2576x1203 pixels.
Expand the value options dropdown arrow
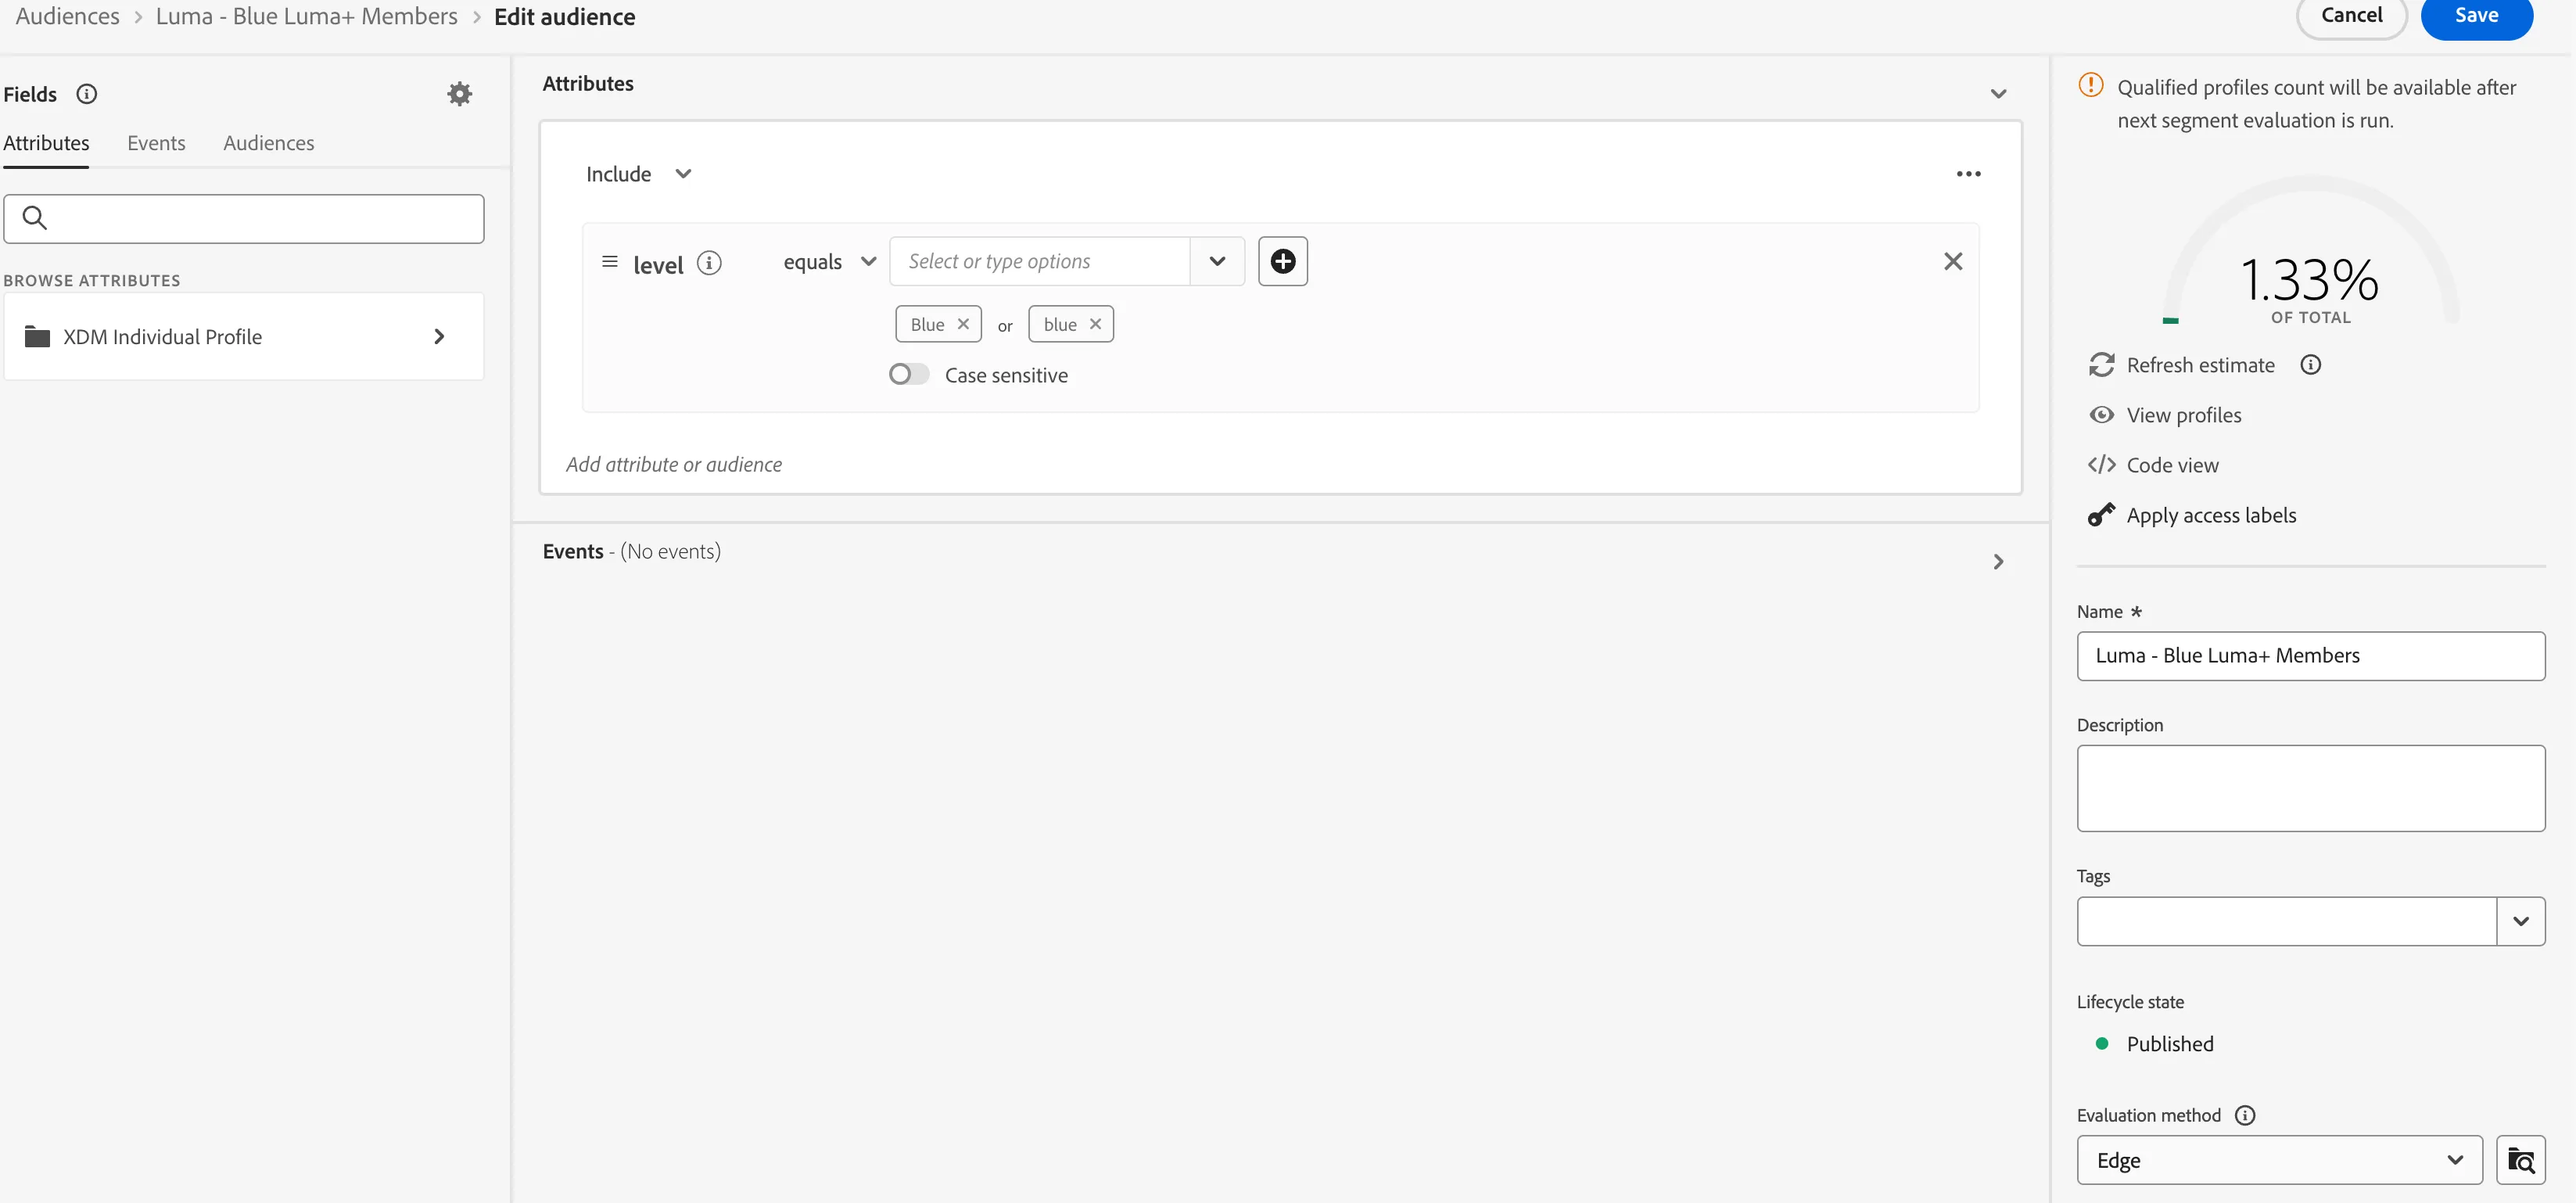pyautogui.click(x=1217, y=261)
